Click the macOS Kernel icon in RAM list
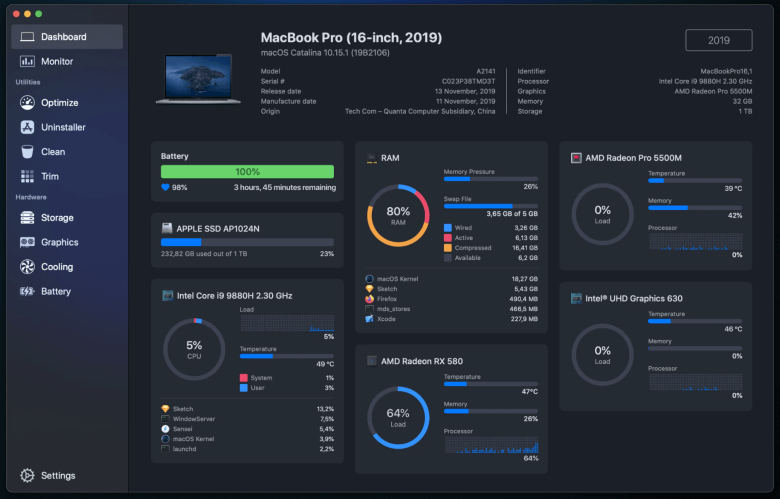Image resolution: width=780 pixels, height=499 pixels. tap(369, 279)
